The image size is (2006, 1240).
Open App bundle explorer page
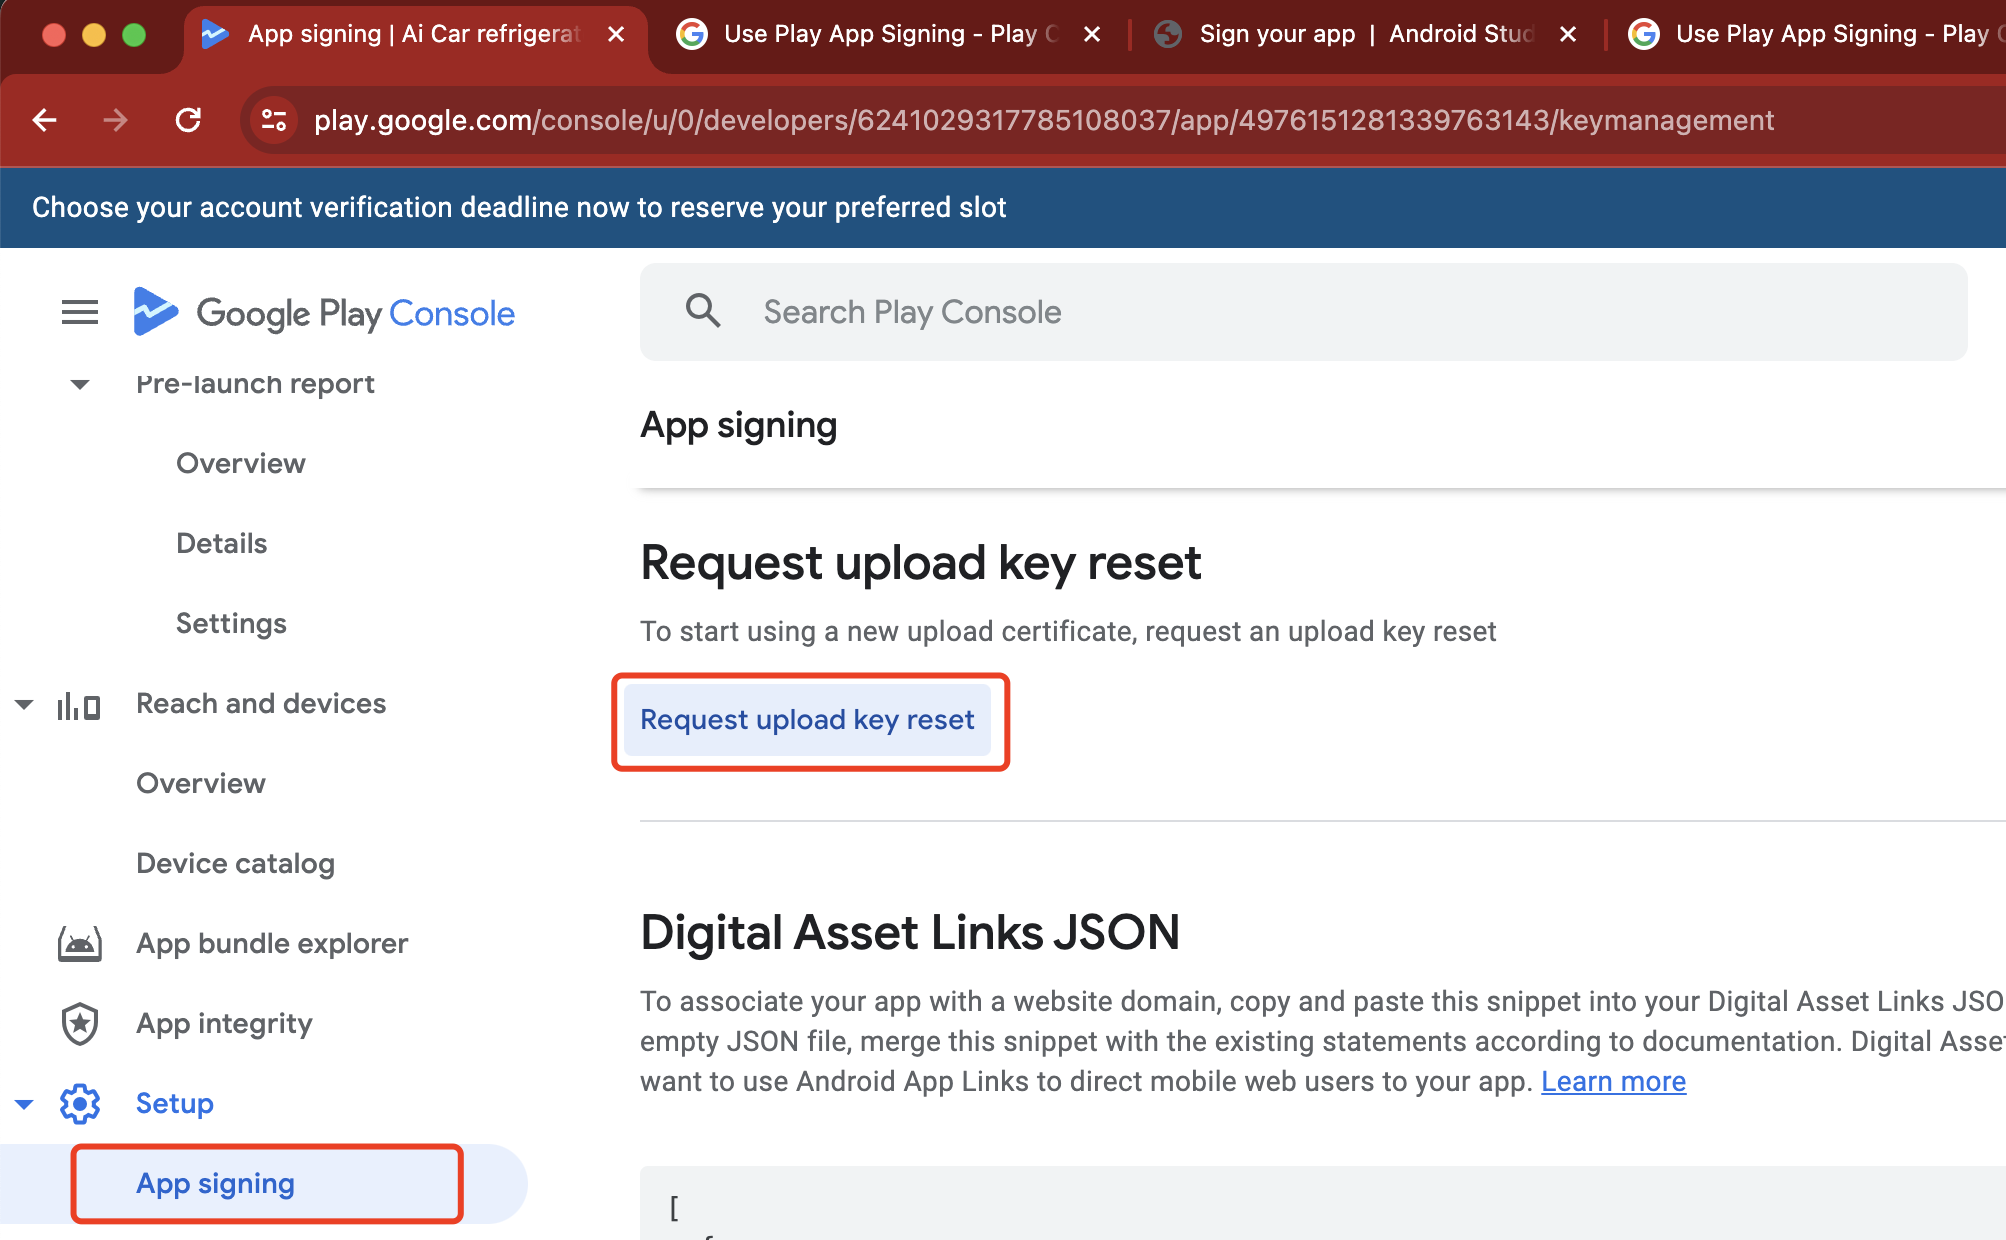point(272,944)
